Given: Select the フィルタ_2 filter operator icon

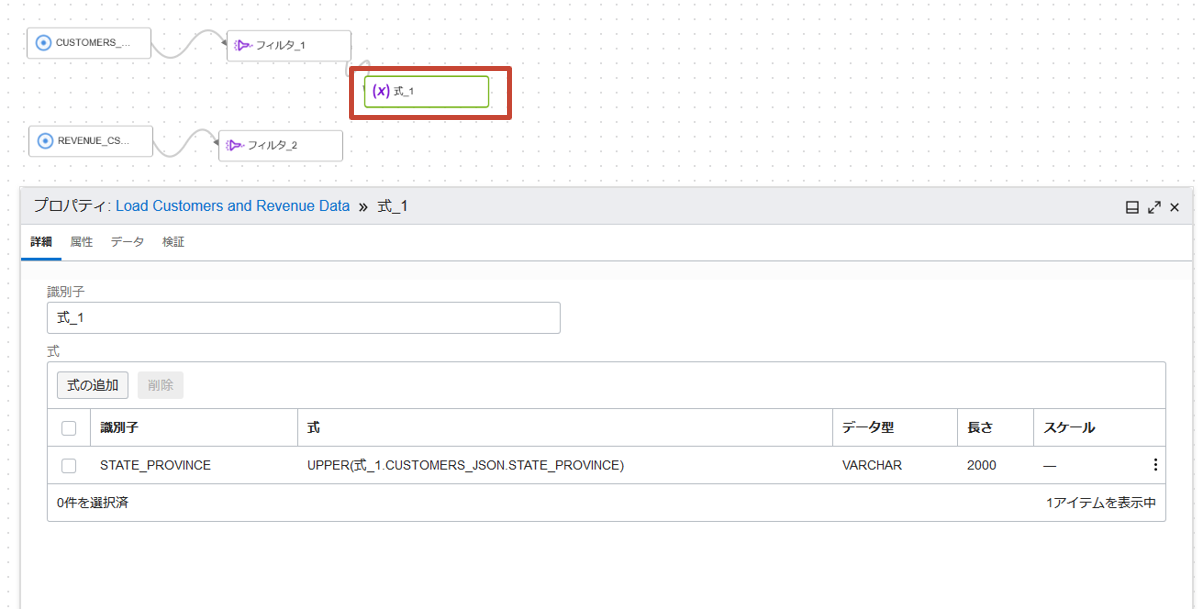Looking at the screenshot, I should click(x=235, y=145).
